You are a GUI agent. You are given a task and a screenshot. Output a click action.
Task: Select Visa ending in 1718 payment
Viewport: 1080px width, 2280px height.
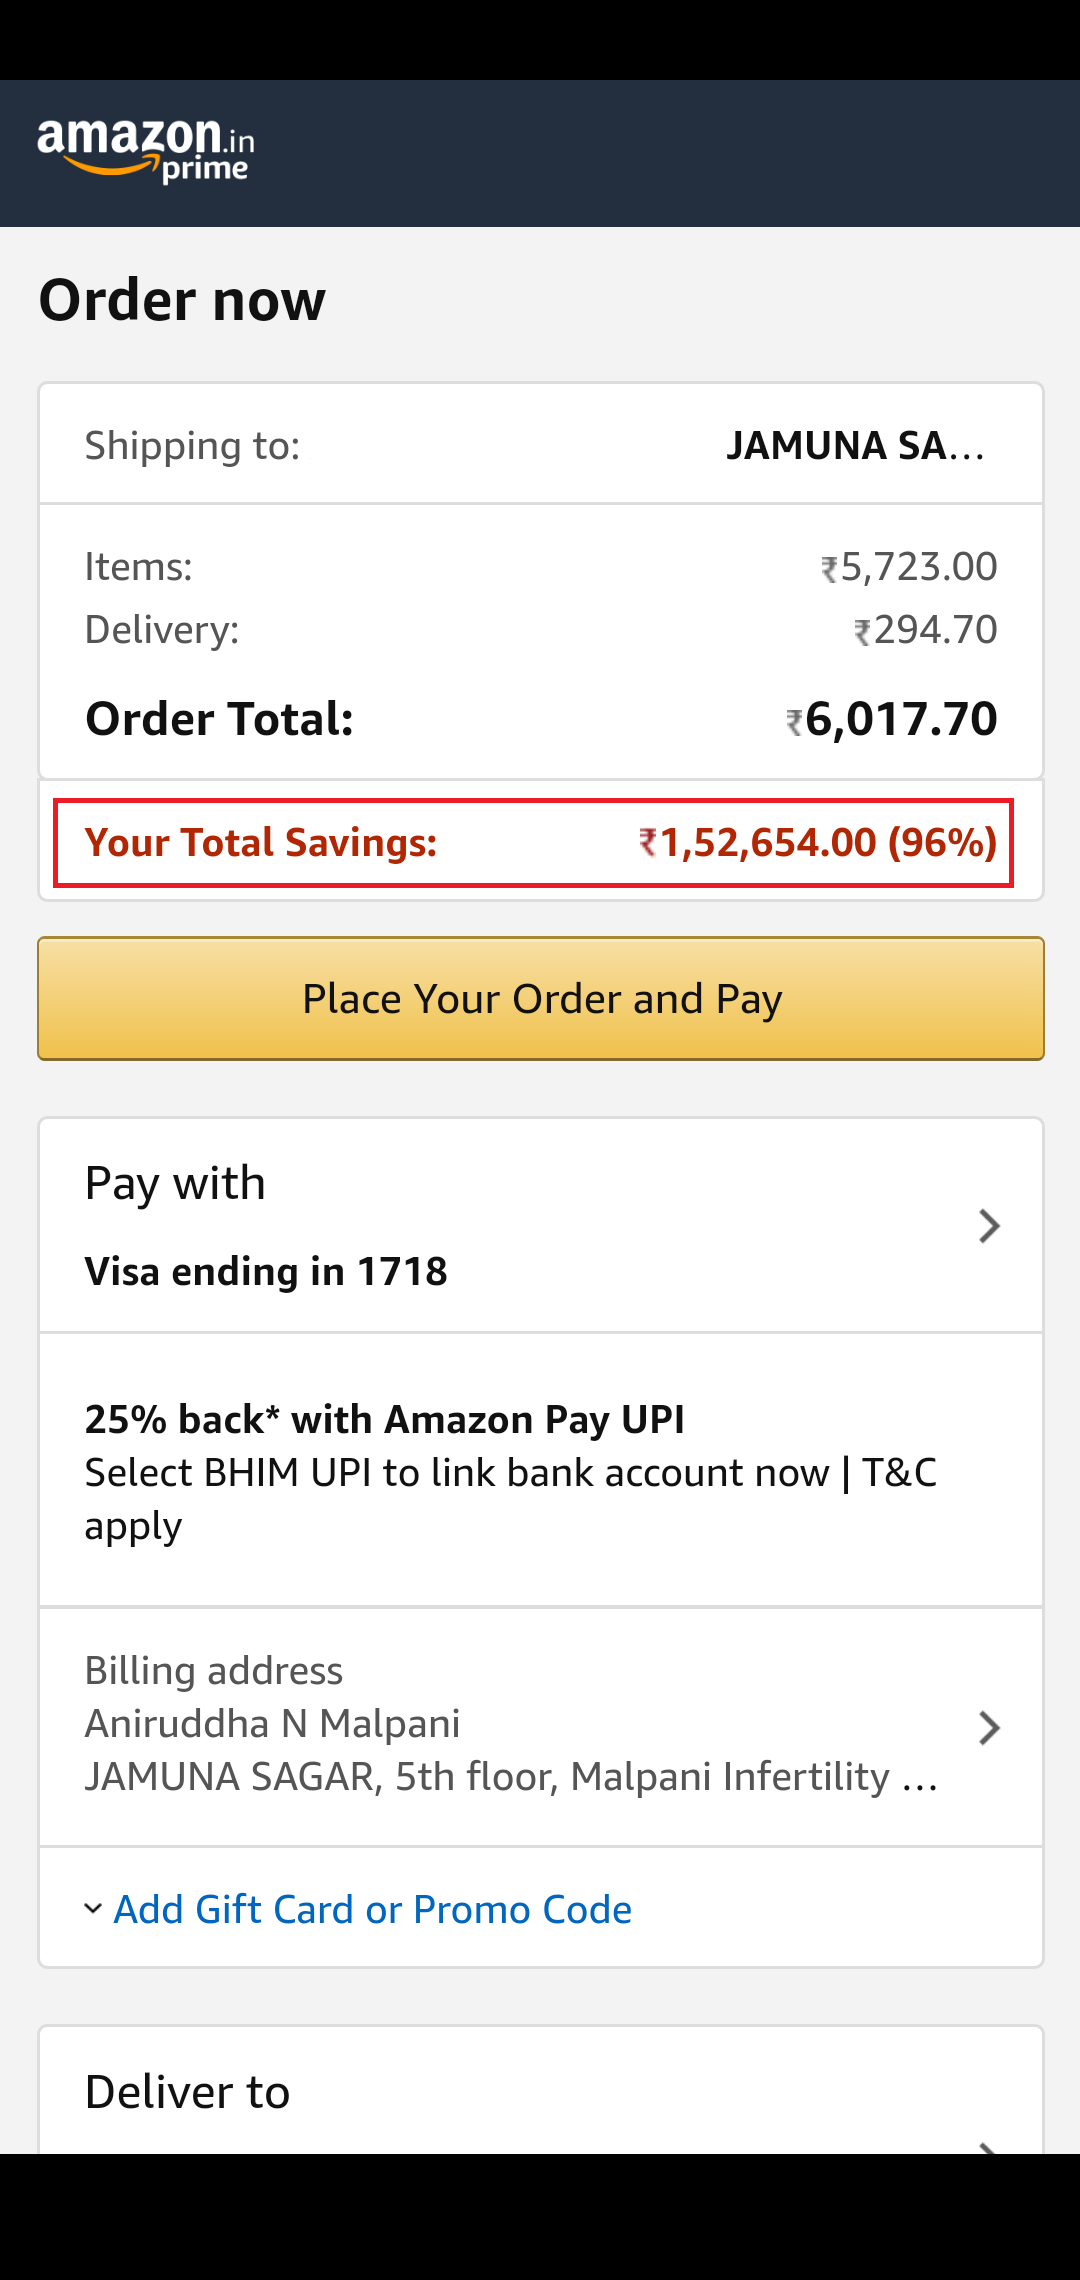coord(266,1272)
